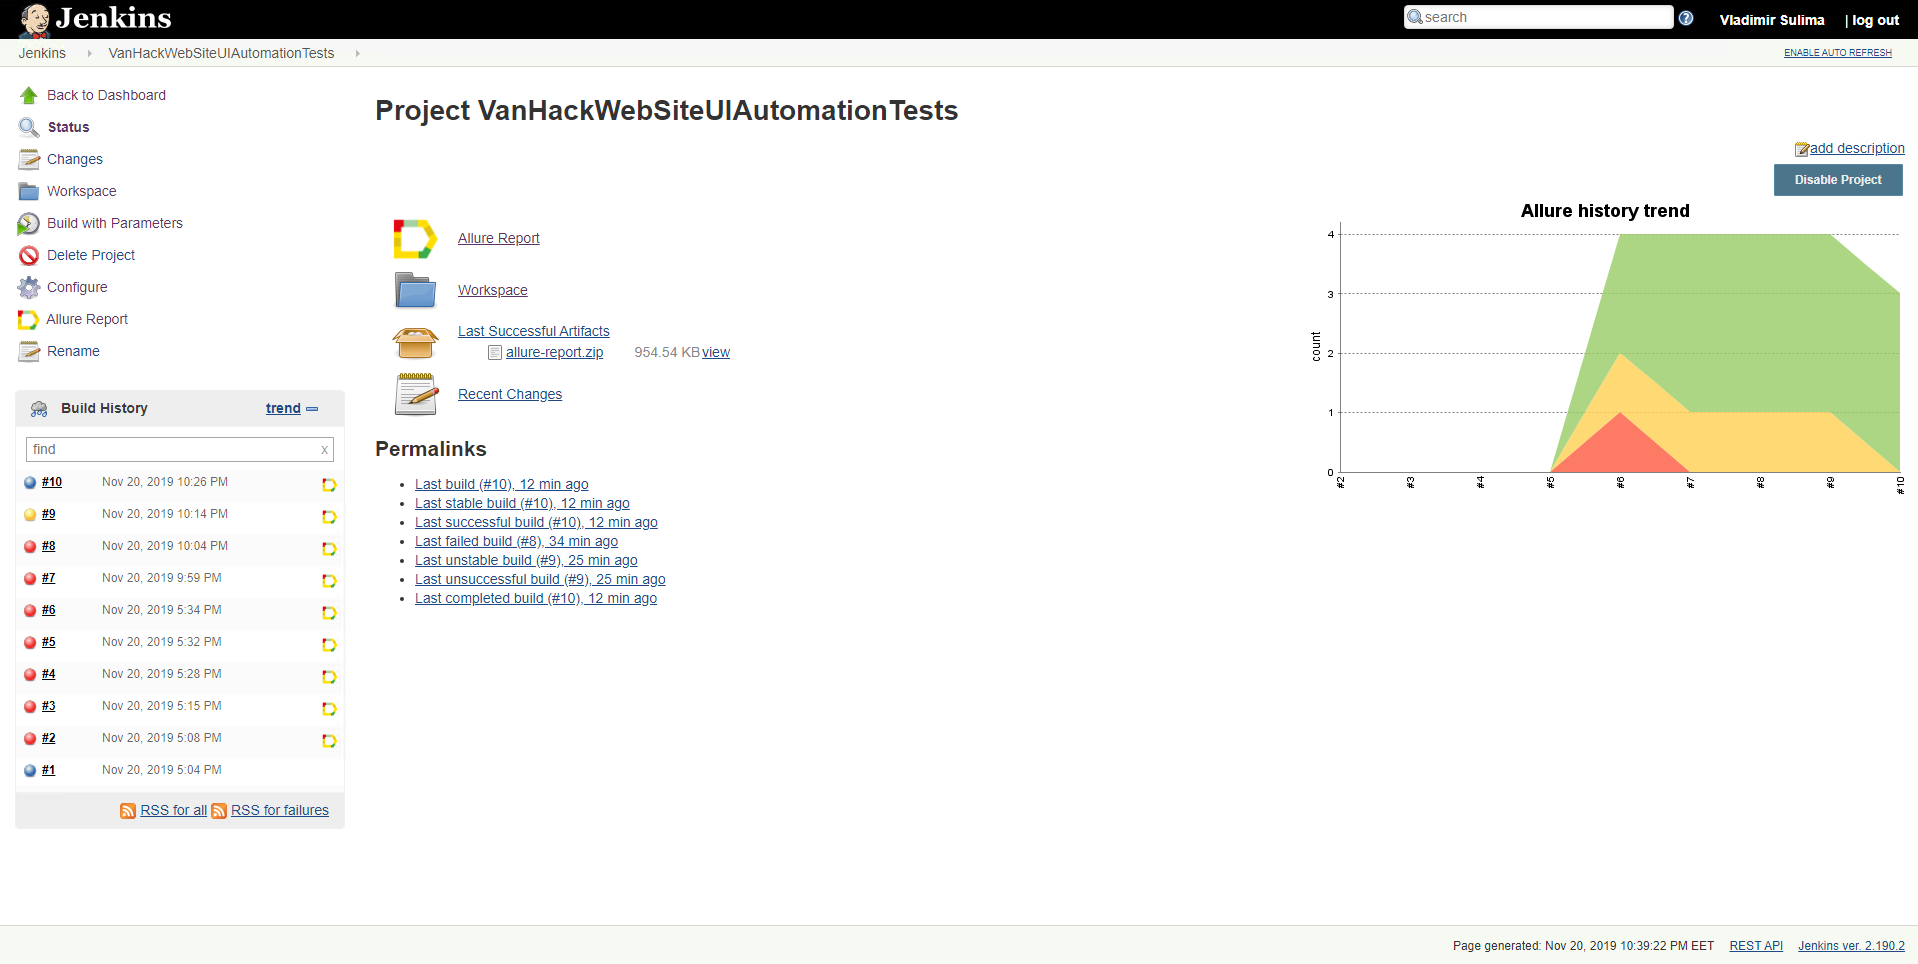The image size is (1918, 964).
Task: Click the add description edit icon
Action: 1802,149
